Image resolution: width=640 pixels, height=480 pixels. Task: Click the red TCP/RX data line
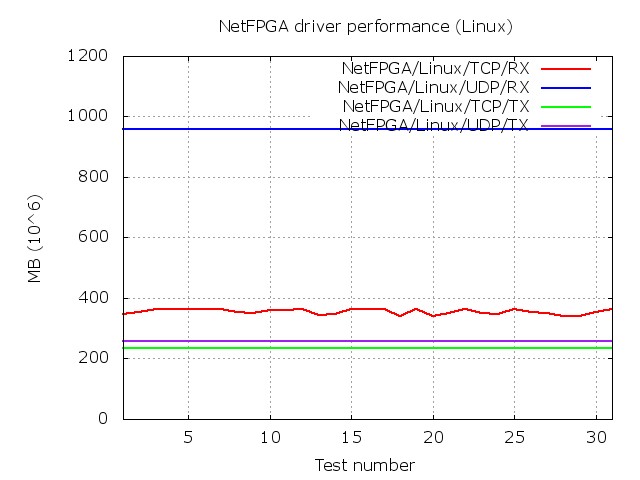pos(367,312)
